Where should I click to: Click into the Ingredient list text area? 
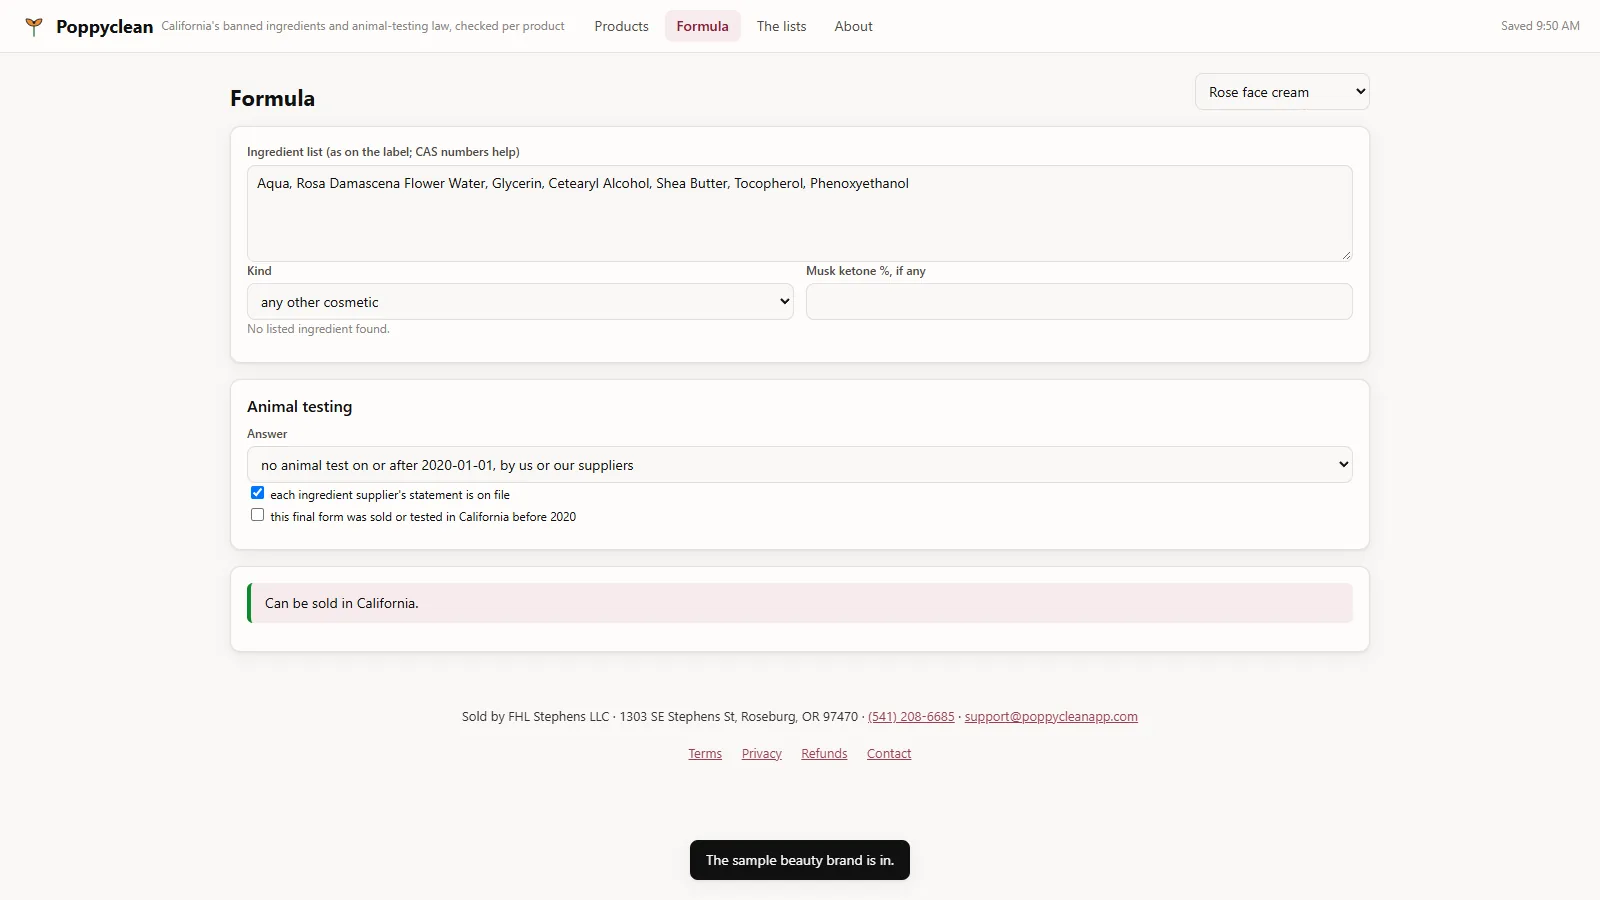coord(800,213)
